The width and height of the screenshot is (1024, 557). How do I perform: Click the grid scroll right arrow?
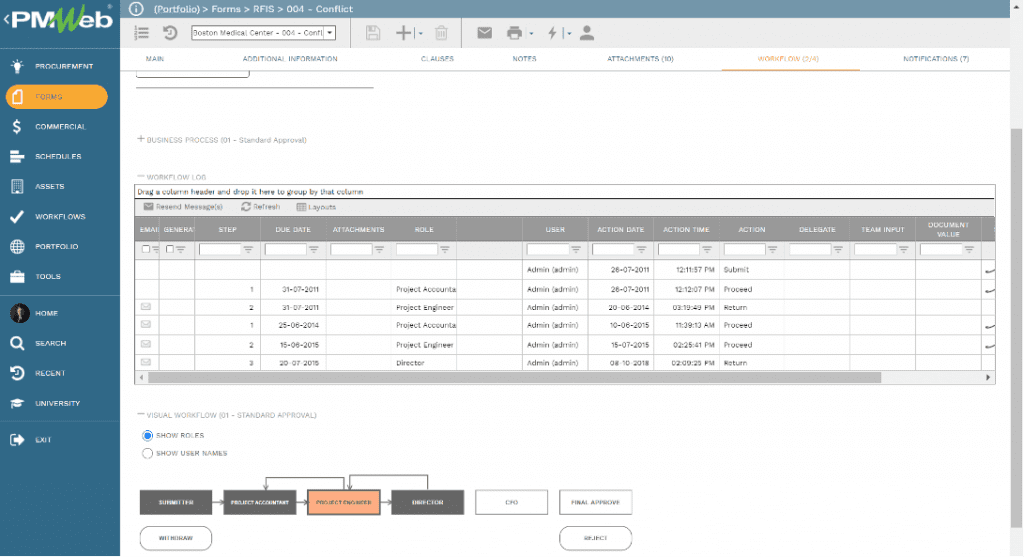(988, 377)
